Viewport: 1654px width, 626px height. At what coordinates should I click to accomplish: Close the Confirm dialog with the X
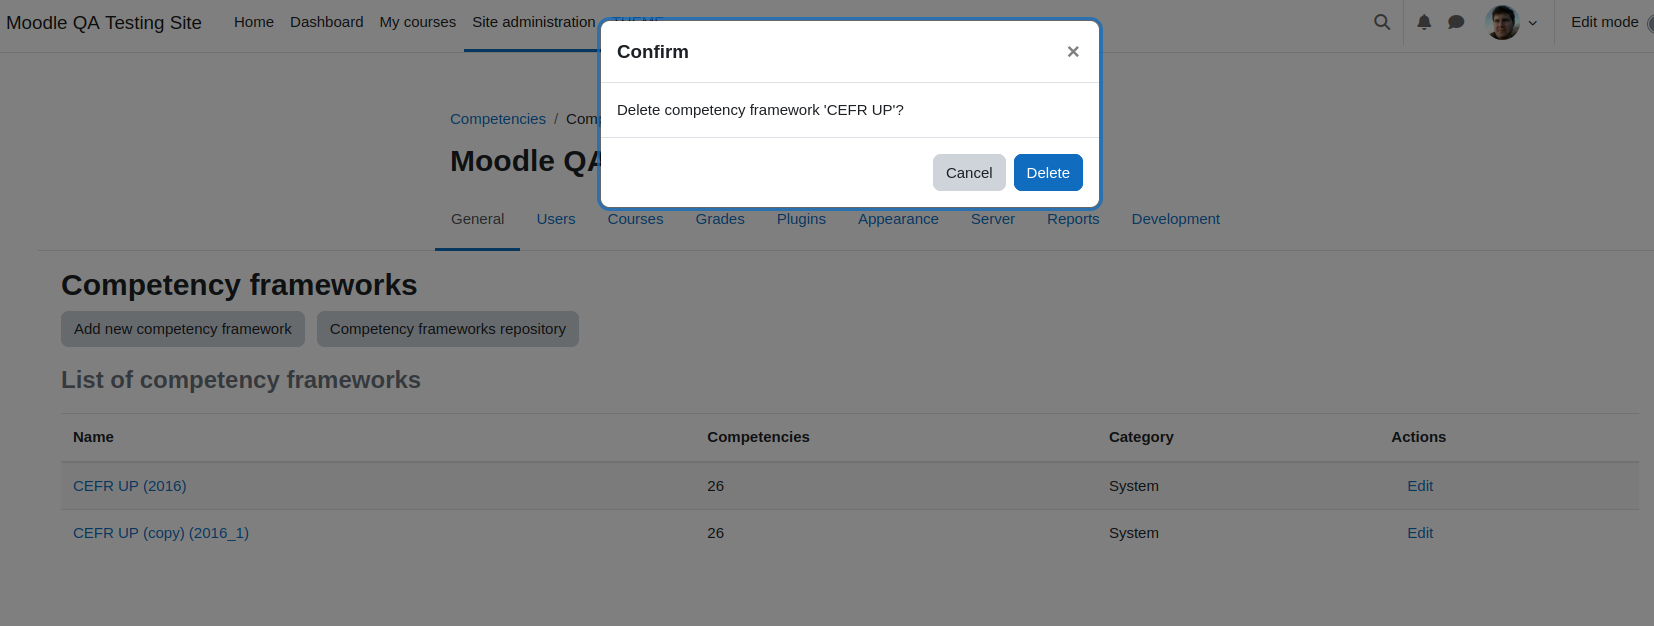(x=1073, y=52)
